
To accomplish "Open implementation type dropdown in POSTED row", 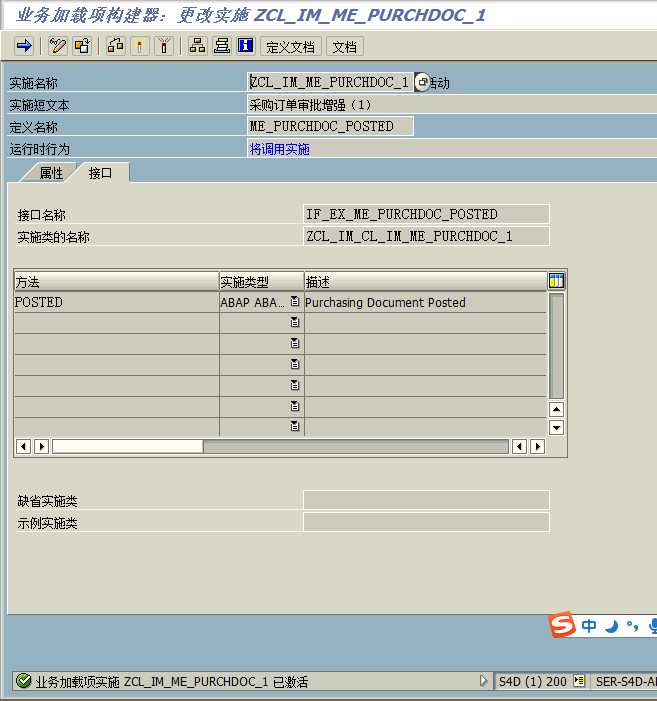I will pos(295,301).
